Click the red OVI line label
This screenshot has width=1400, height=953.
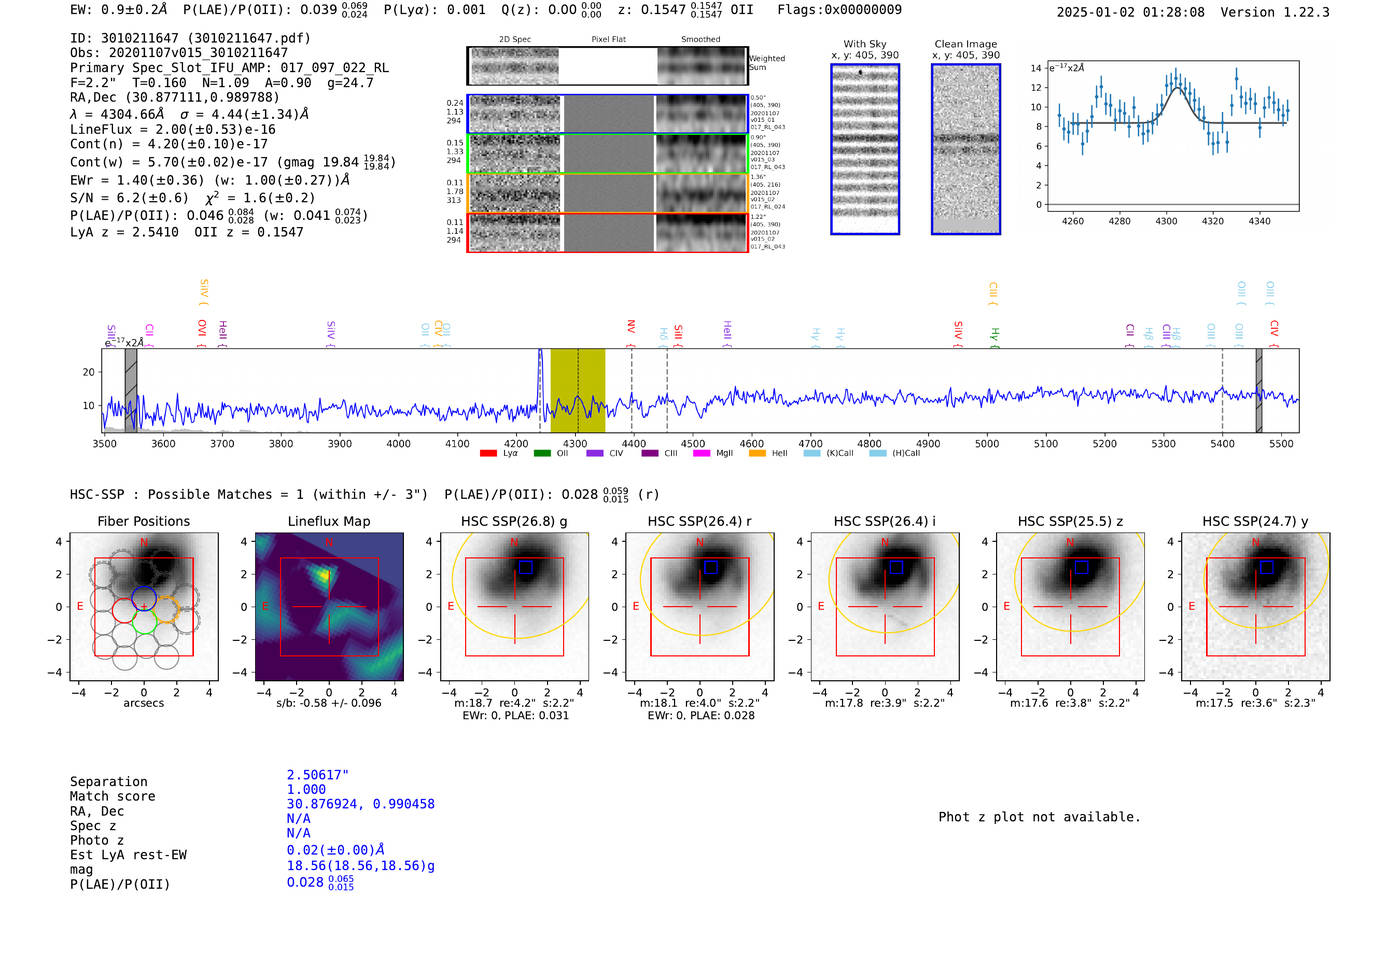tap(202, 333)
